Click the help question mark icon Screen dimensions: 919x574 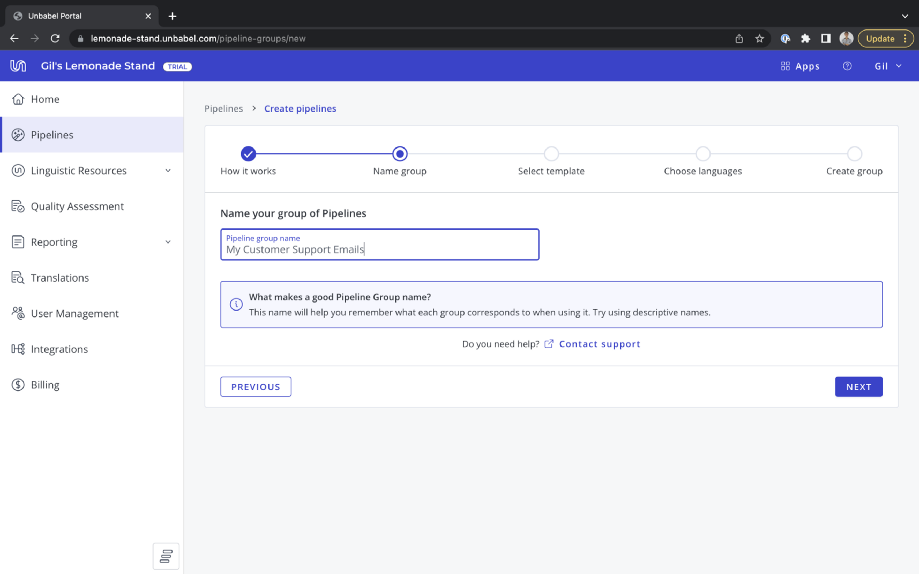[x=847, y=66]
